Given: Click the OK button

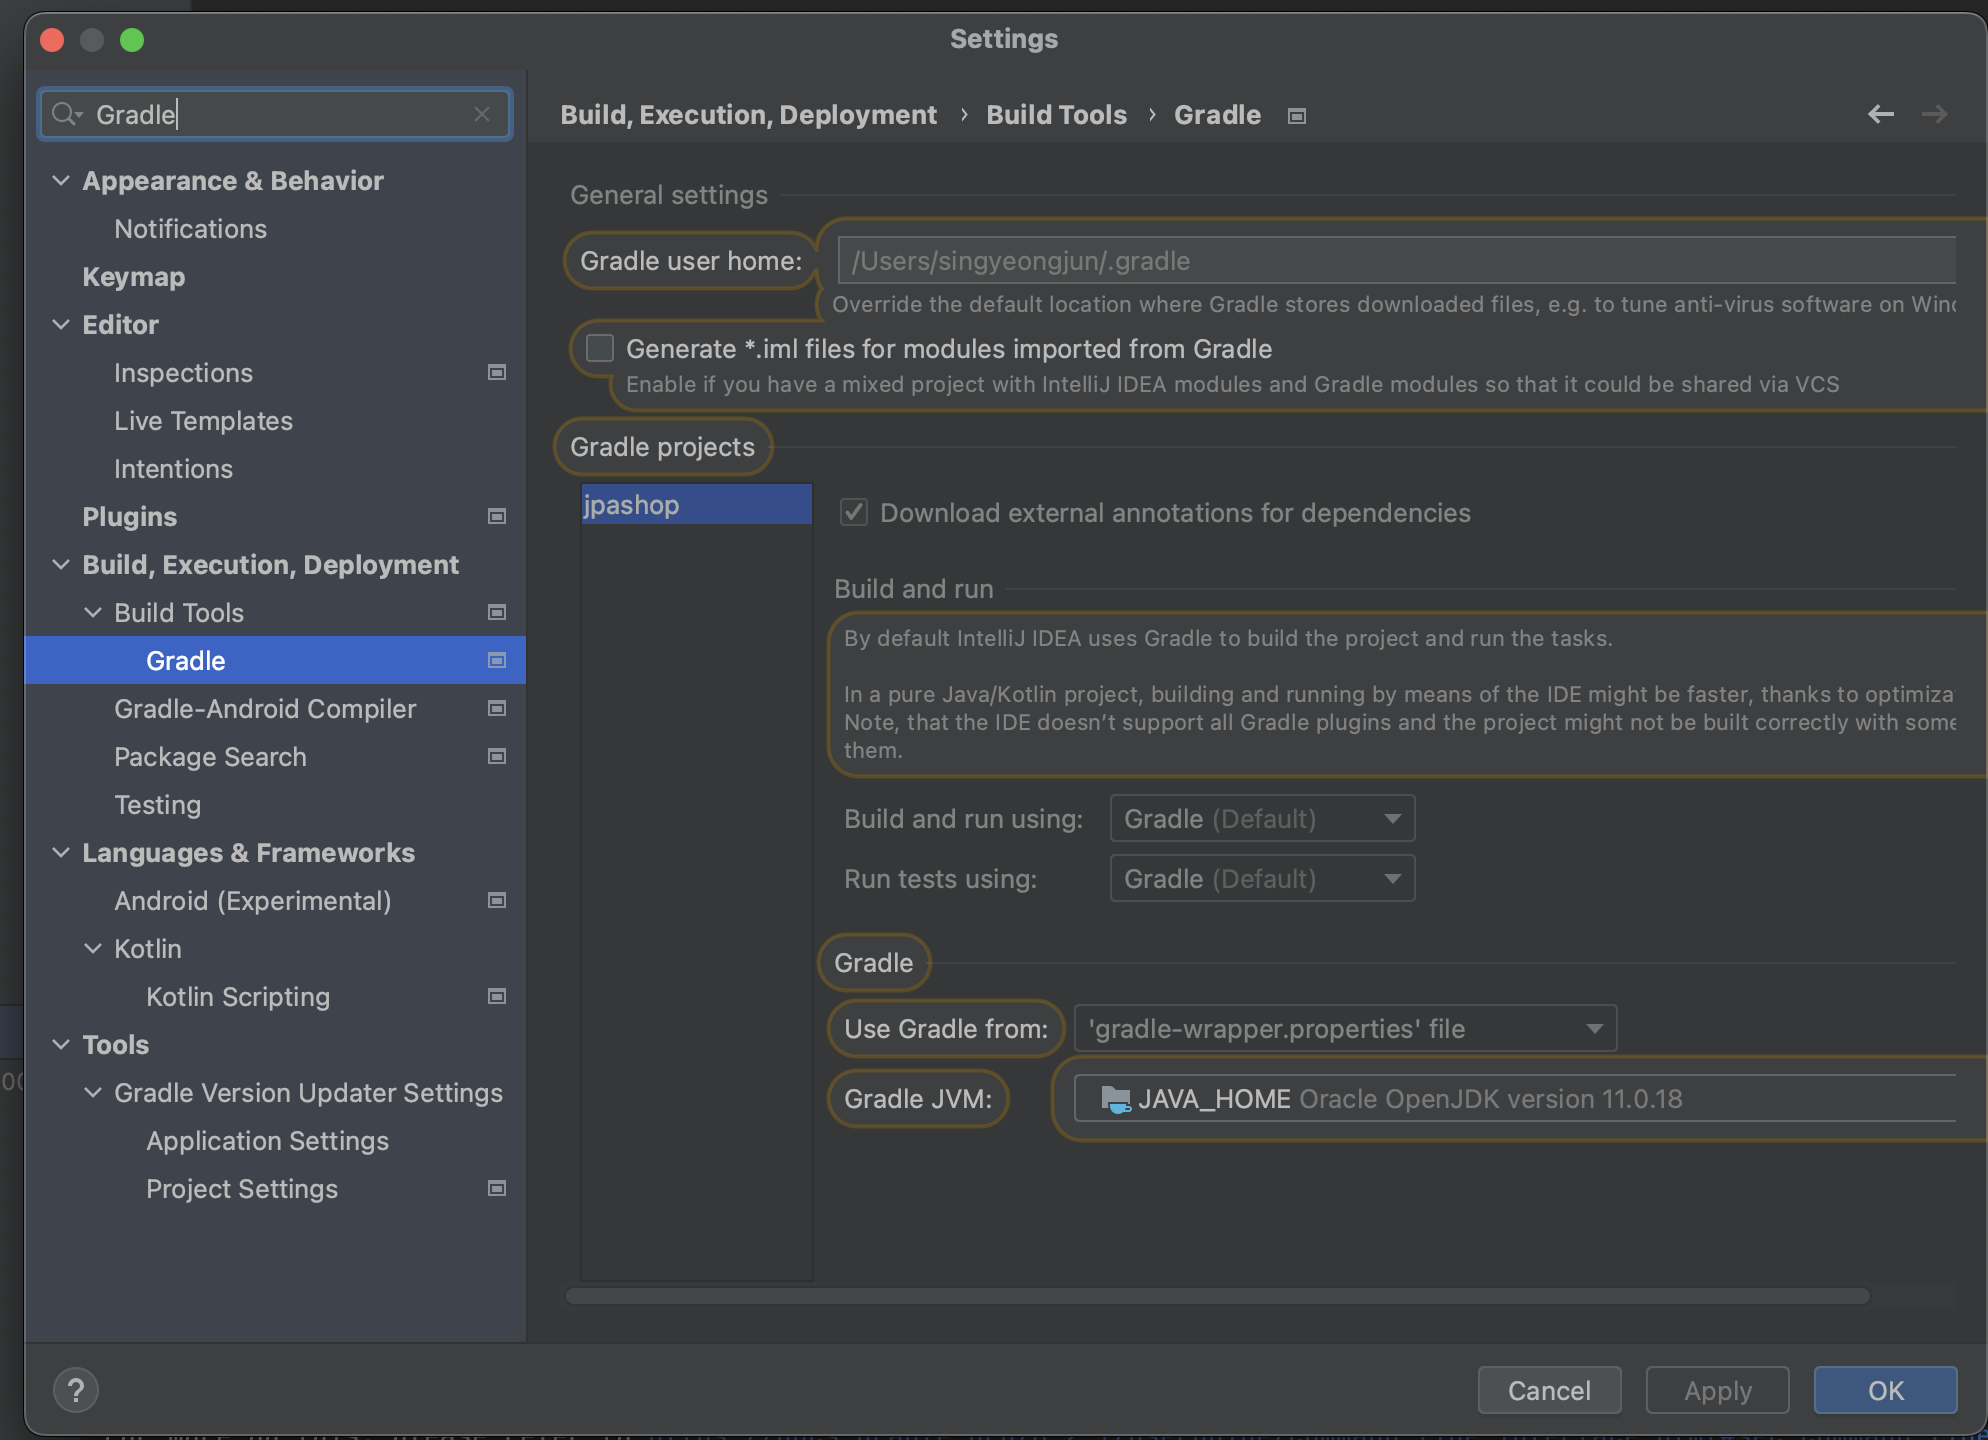Looking at the screenshot, I should click(1884, 1390).
